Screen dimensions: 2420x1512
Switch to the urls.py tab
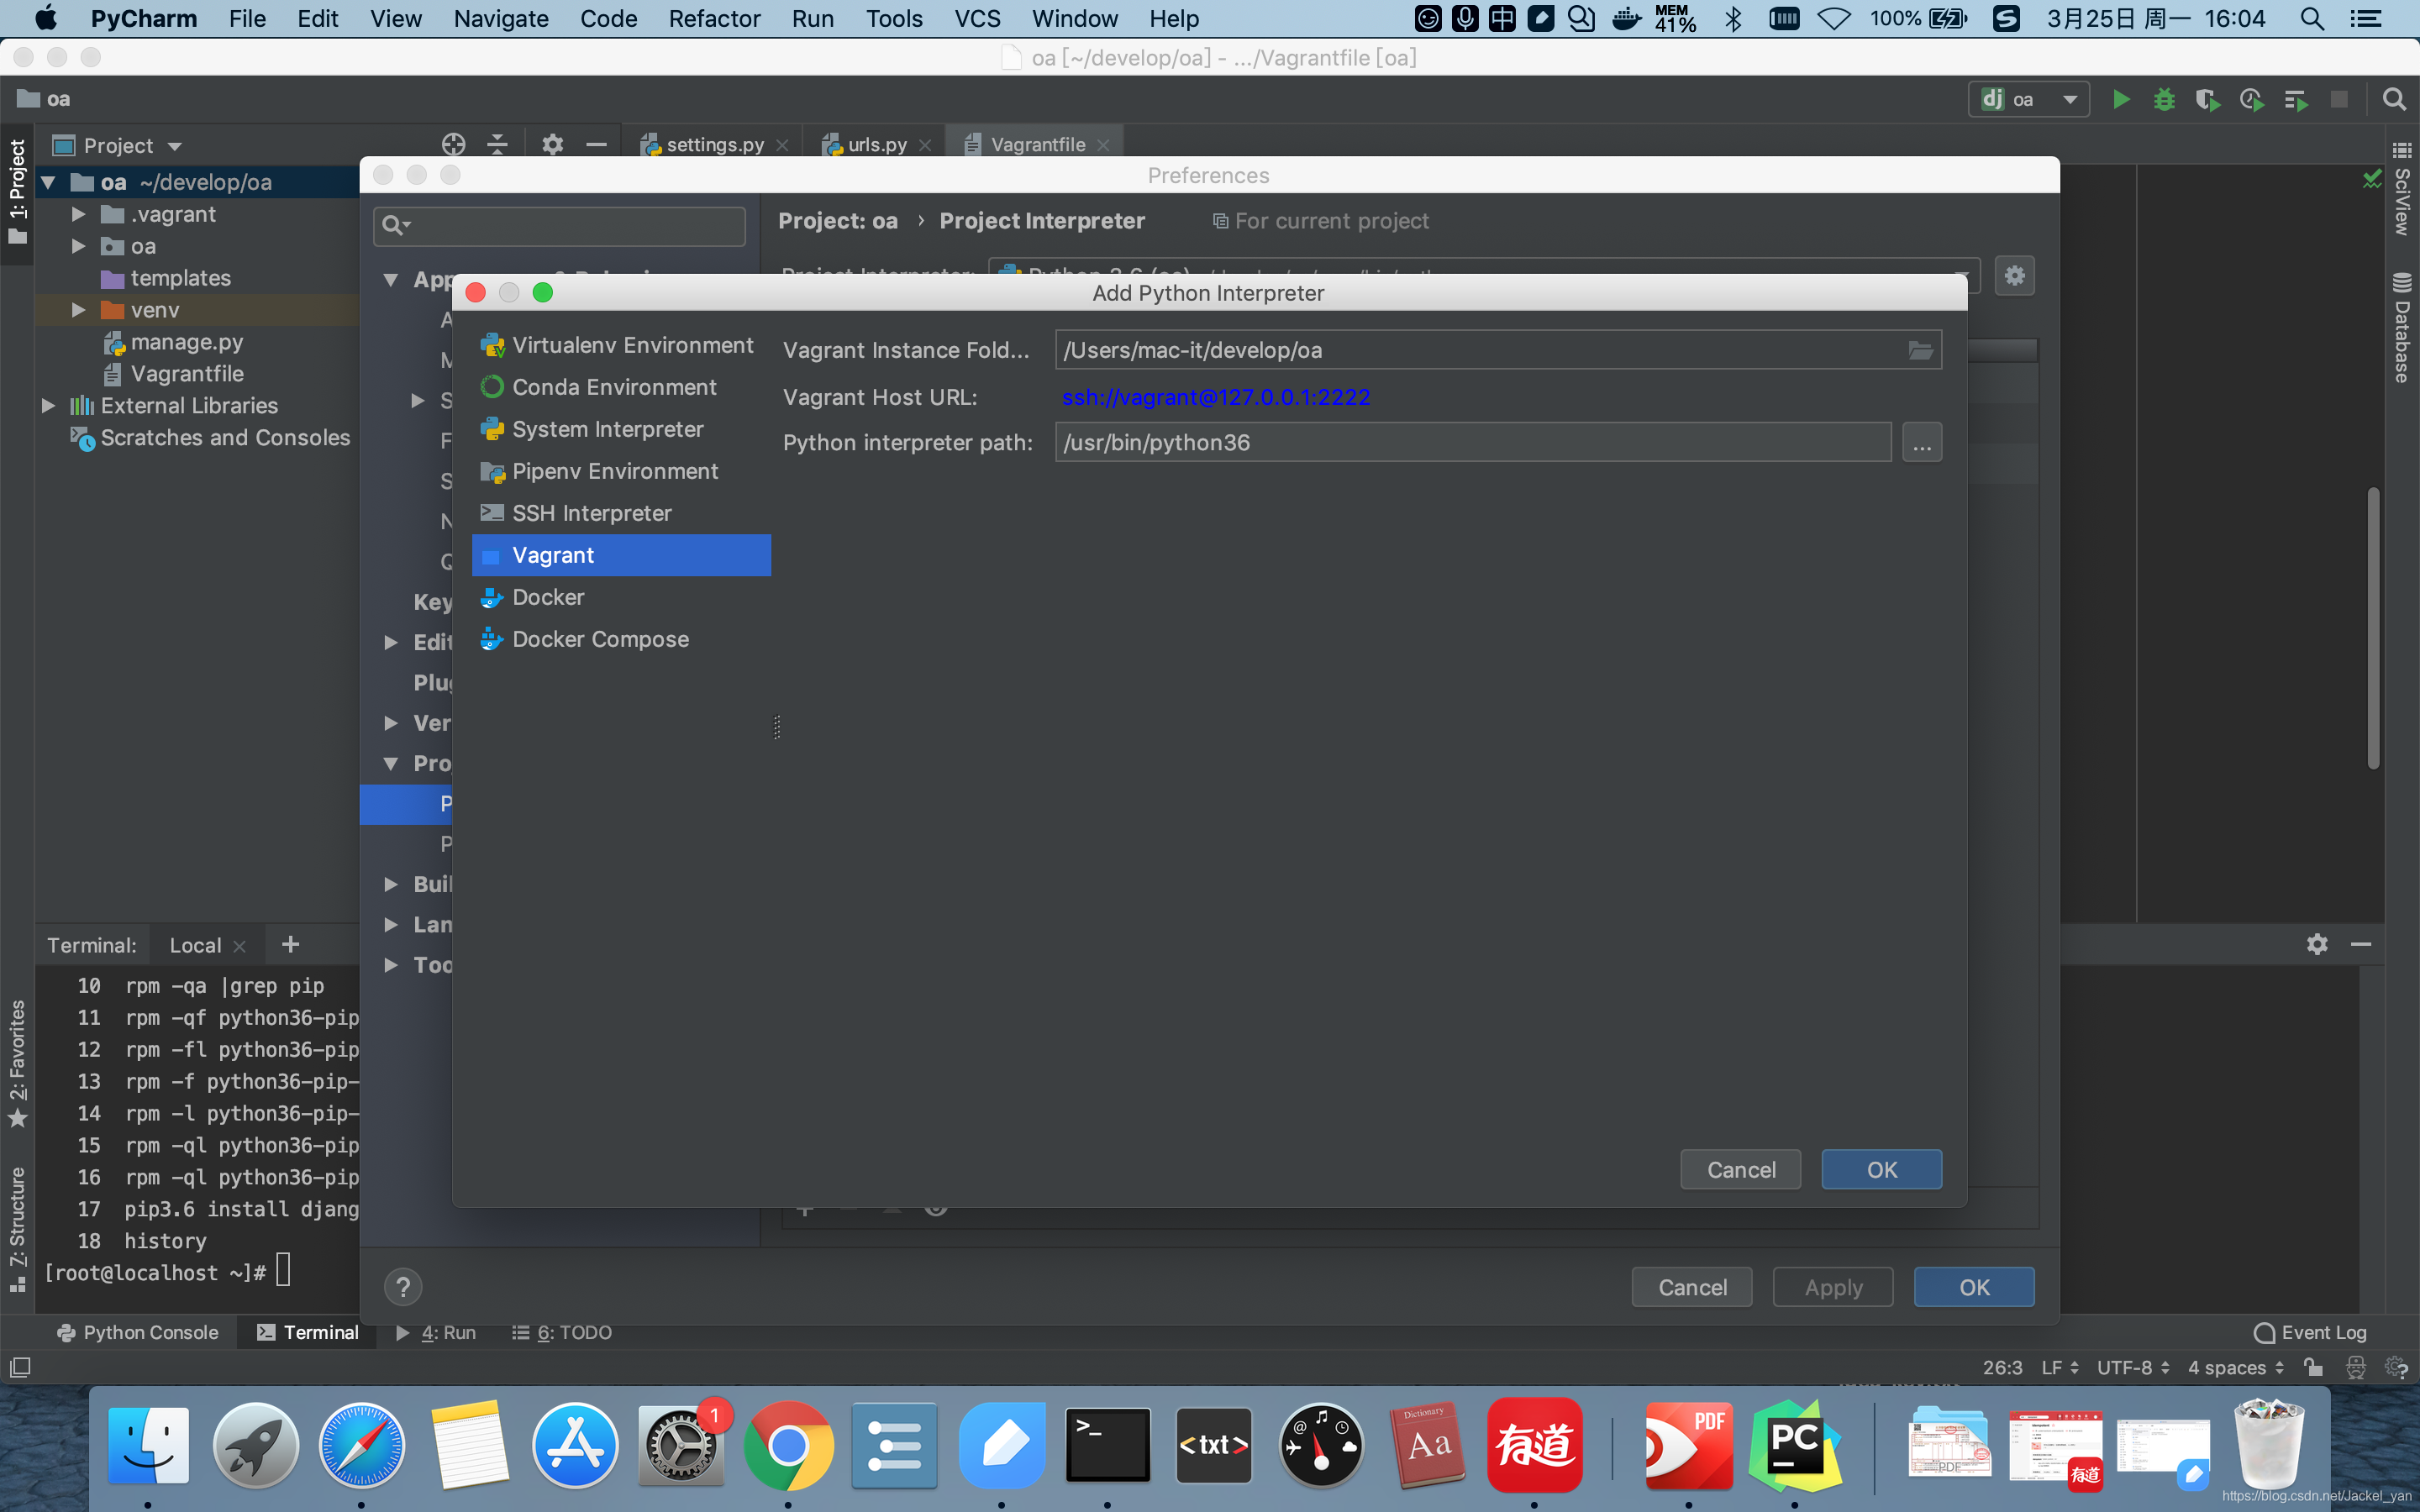pos(876,144)
